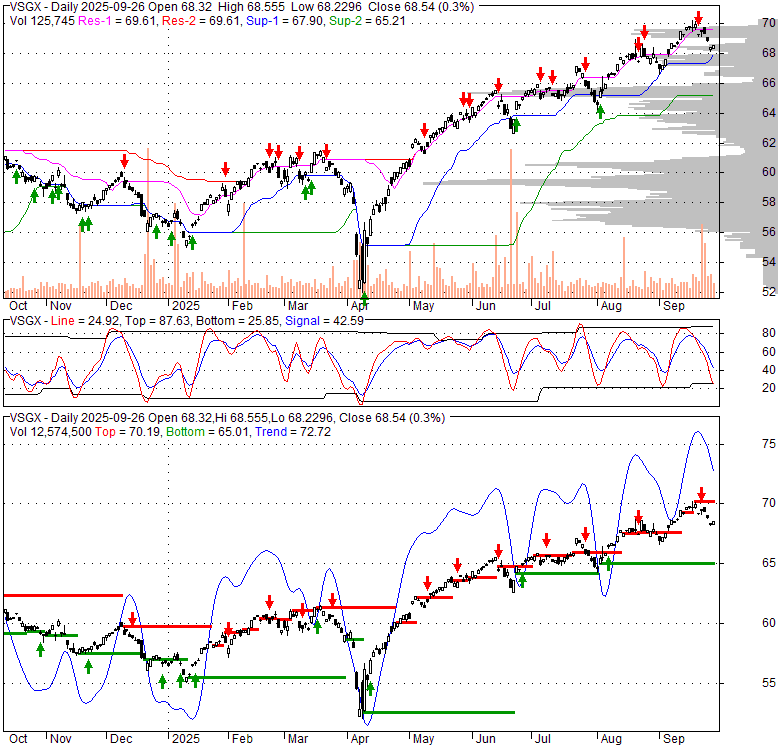Select the Sup-1 = 67.90 legend label

(285, 21)
